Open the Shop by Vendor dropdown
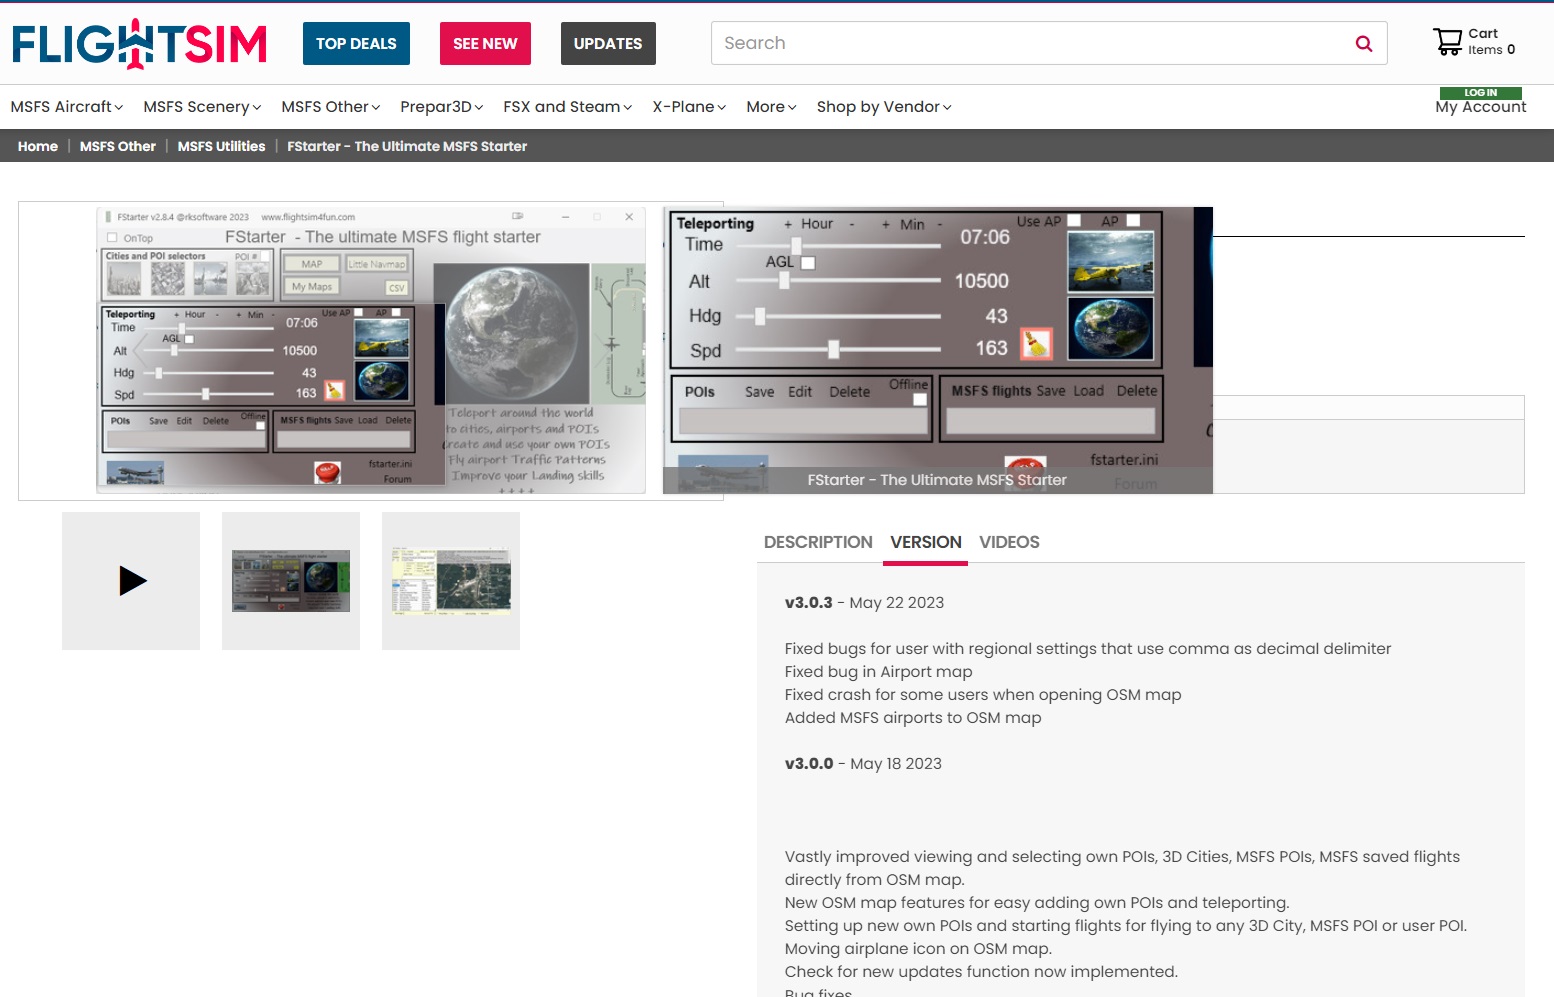1554x997 pixels. 883,107
